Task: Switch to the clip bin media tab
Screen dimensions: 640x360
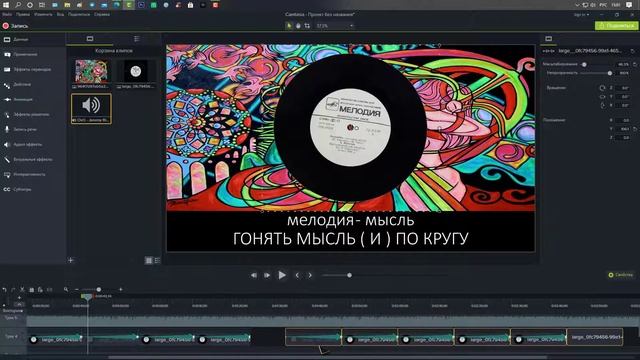Action: 90,39
